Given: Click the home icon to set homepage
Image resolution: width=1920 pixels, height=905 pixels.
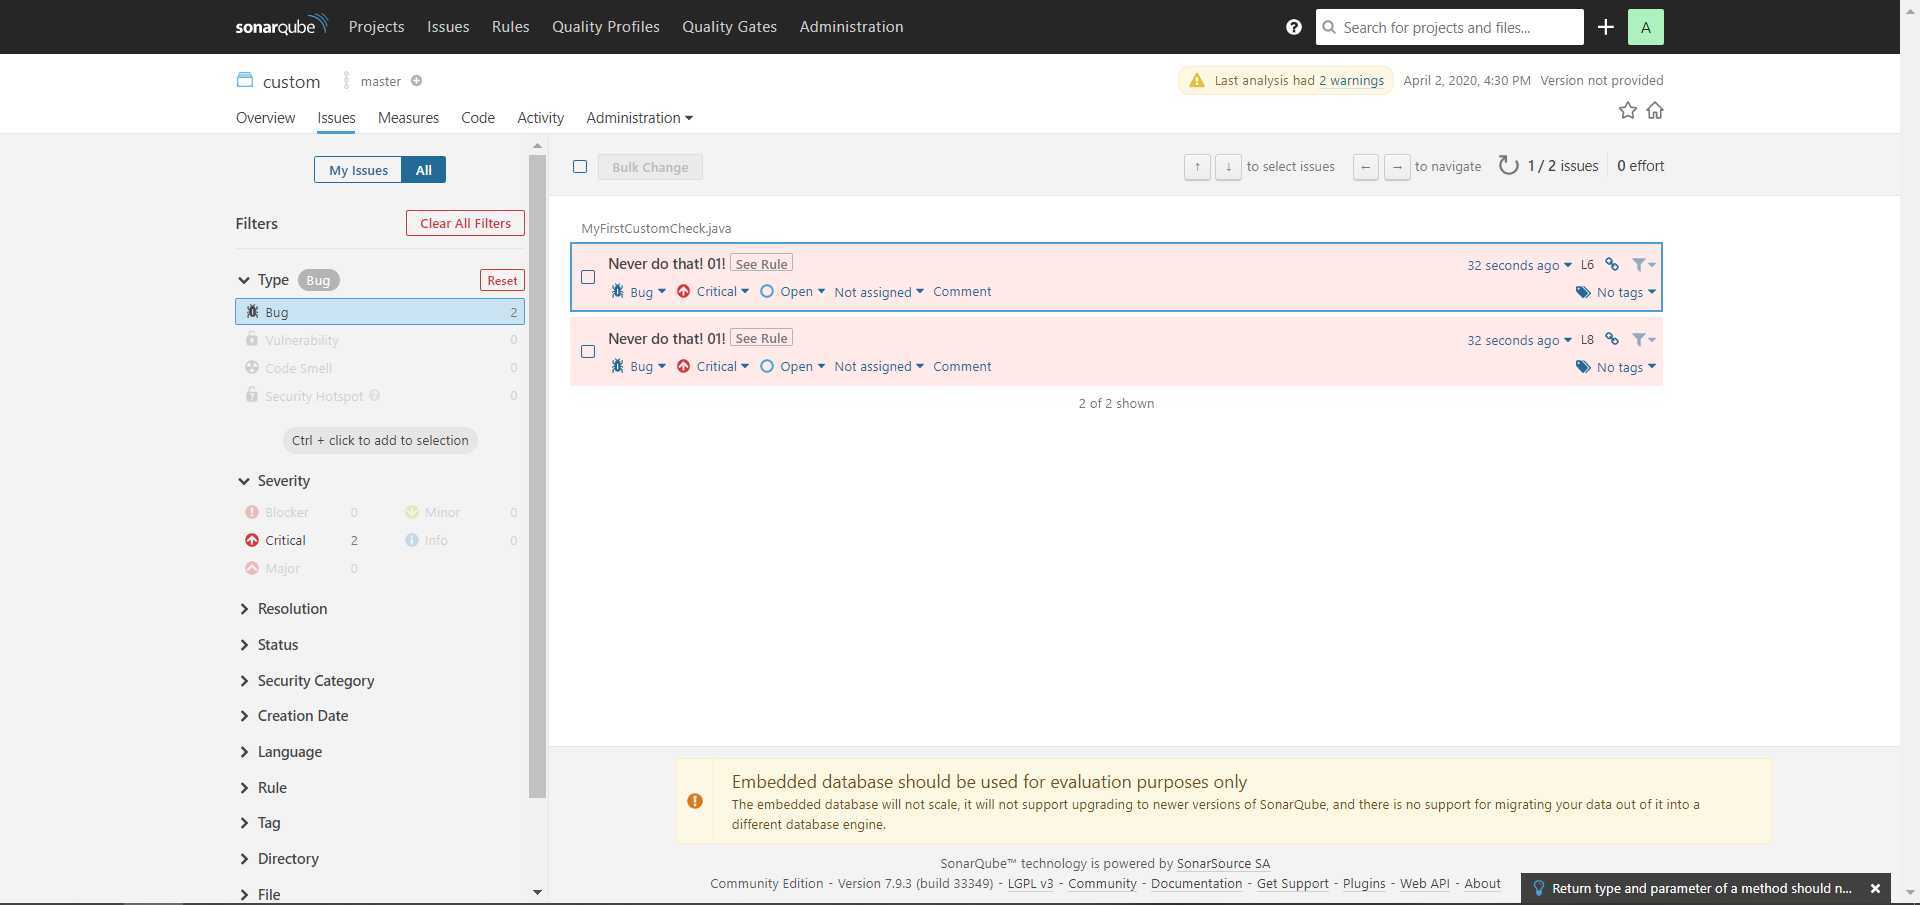Looking at the screenshot, I should tap(1655, 110).
